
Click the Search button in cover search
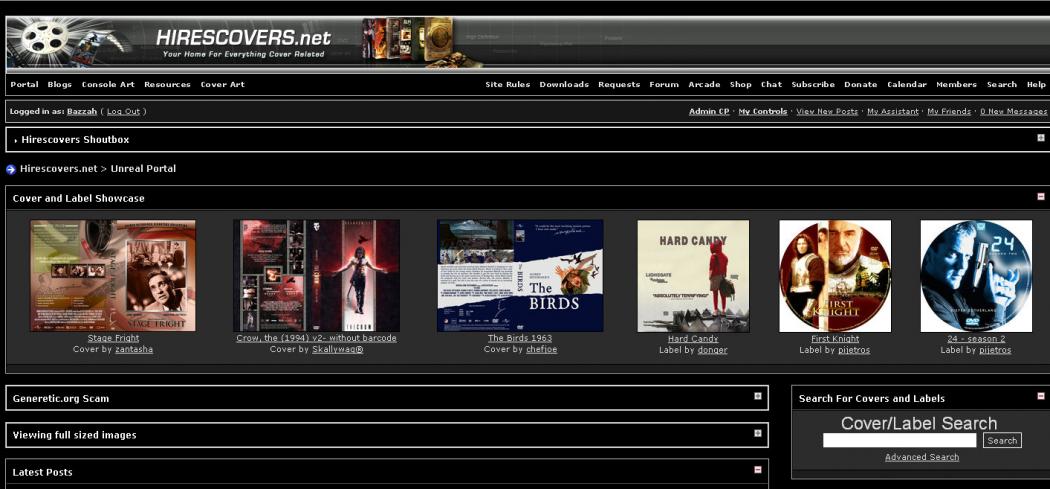tap(1002, 440)
